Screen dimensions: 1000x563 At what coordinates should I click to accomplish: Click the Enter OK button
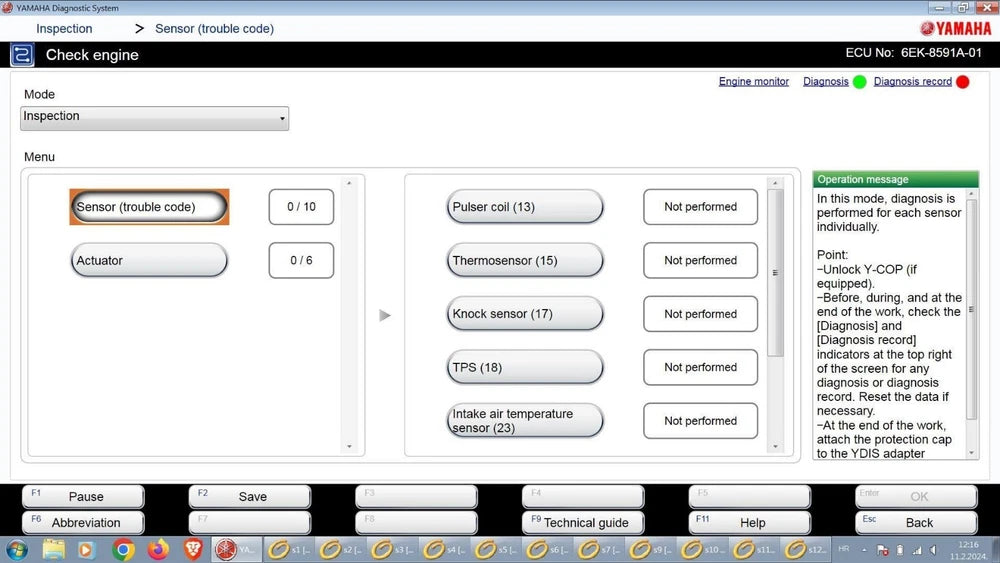(x=916, y=496)
